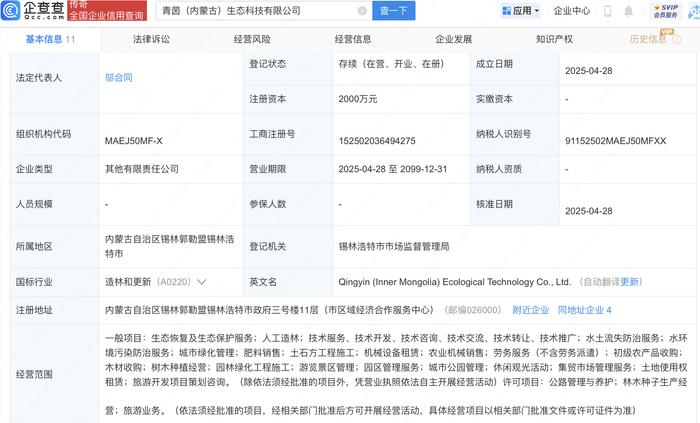
Task: Select the 注册地址 address text
Action: 269,310
